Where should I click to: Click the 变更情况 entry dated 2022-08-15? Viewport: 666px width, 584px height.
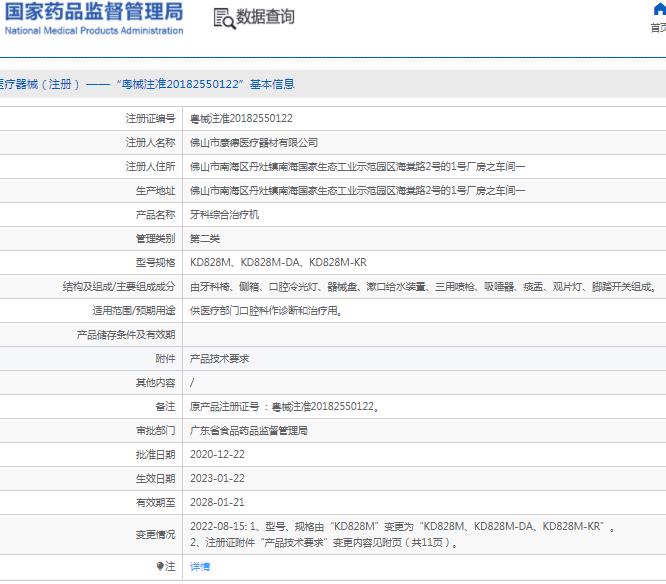pyautogui.click(x=402, y=534)
